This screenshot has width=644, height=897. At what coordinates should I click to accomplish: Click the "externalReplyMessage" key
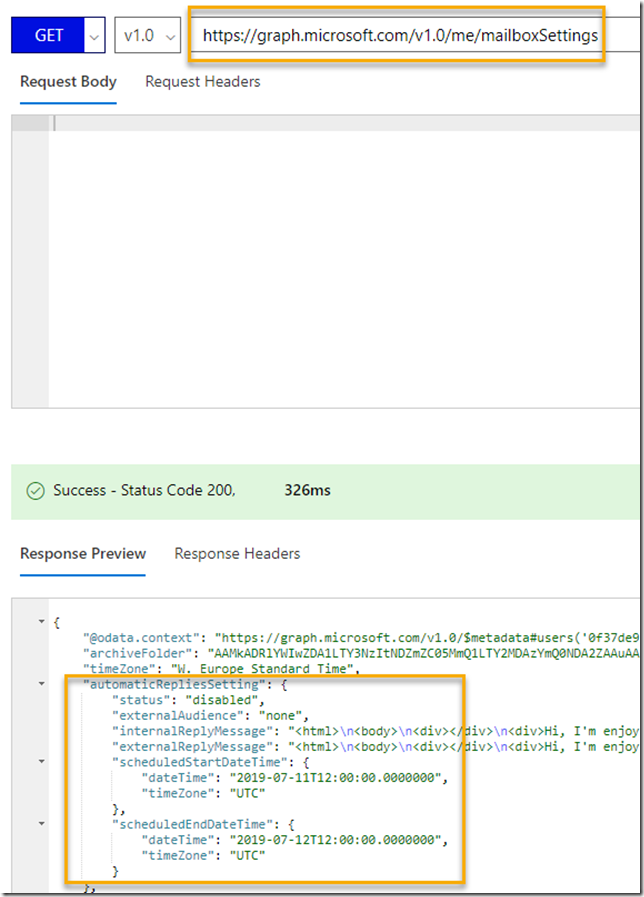click(x=193, y=747)
